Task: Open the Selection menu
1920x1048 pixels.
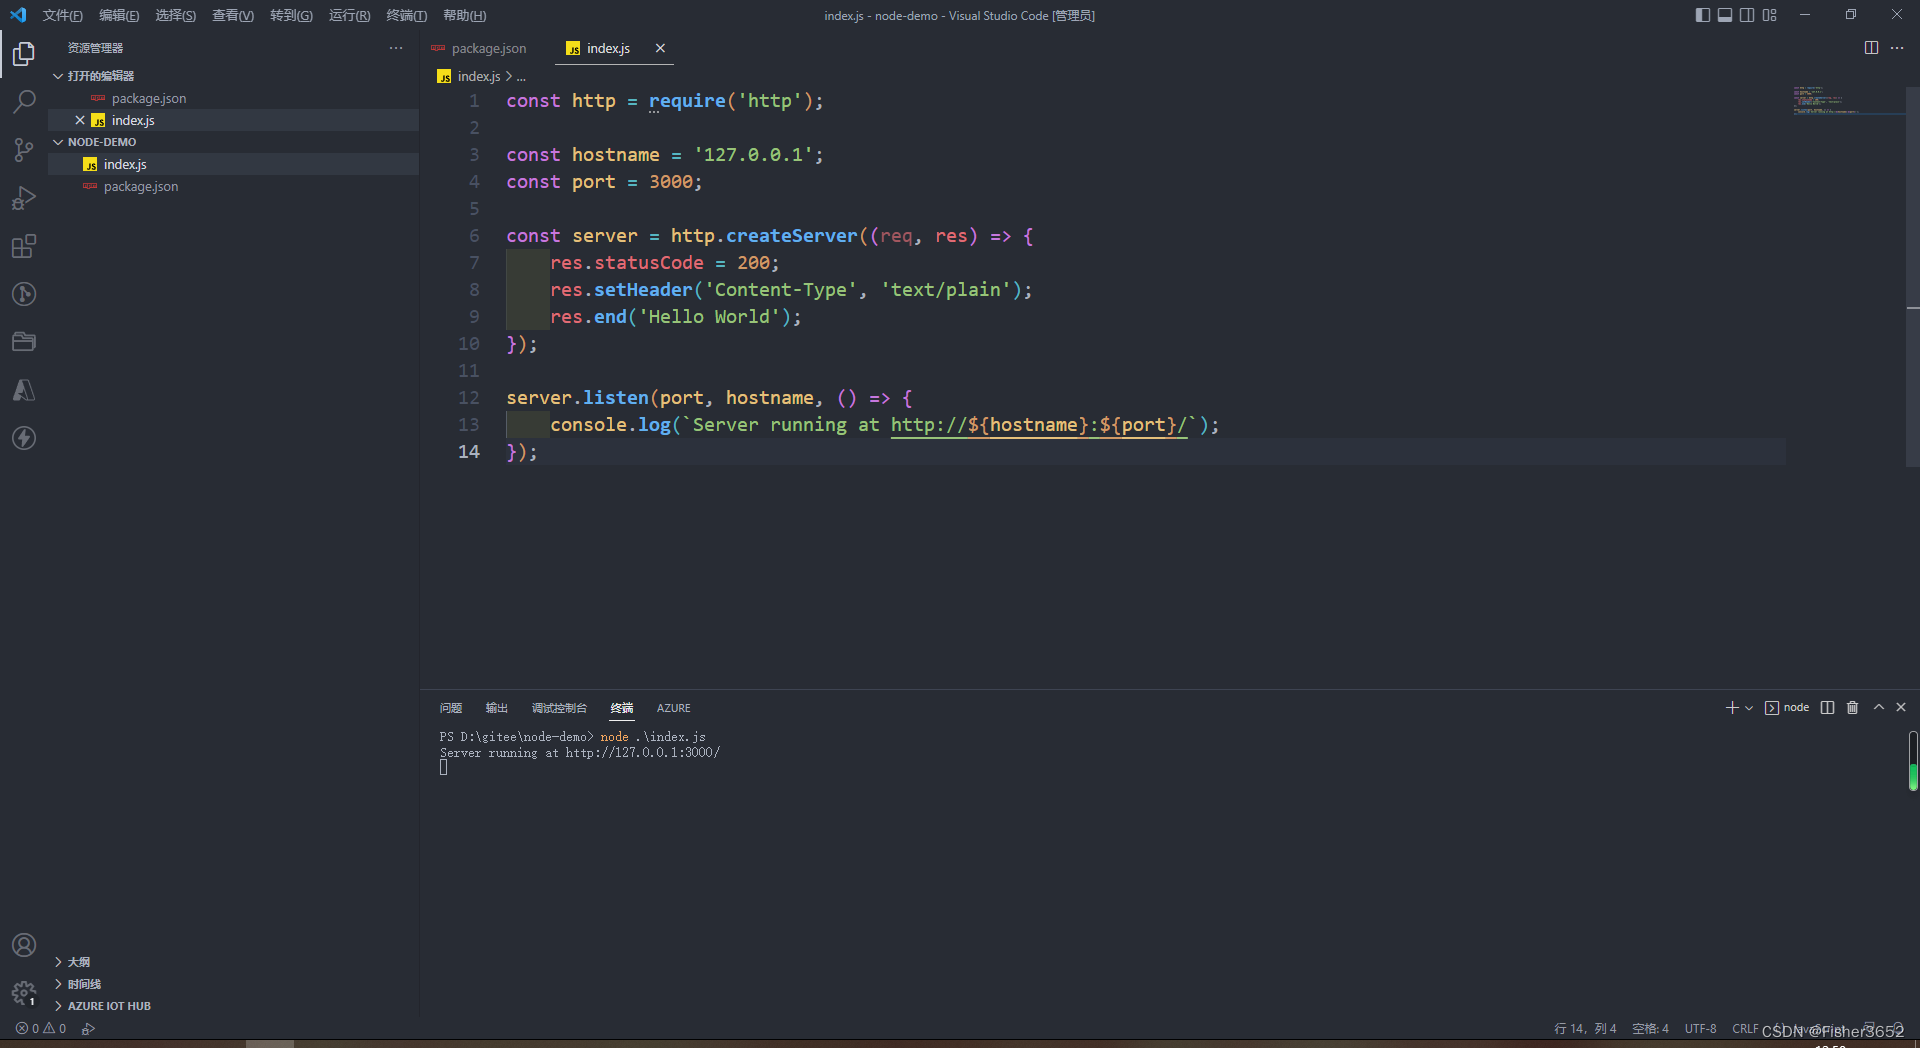Action: point(175,15)
